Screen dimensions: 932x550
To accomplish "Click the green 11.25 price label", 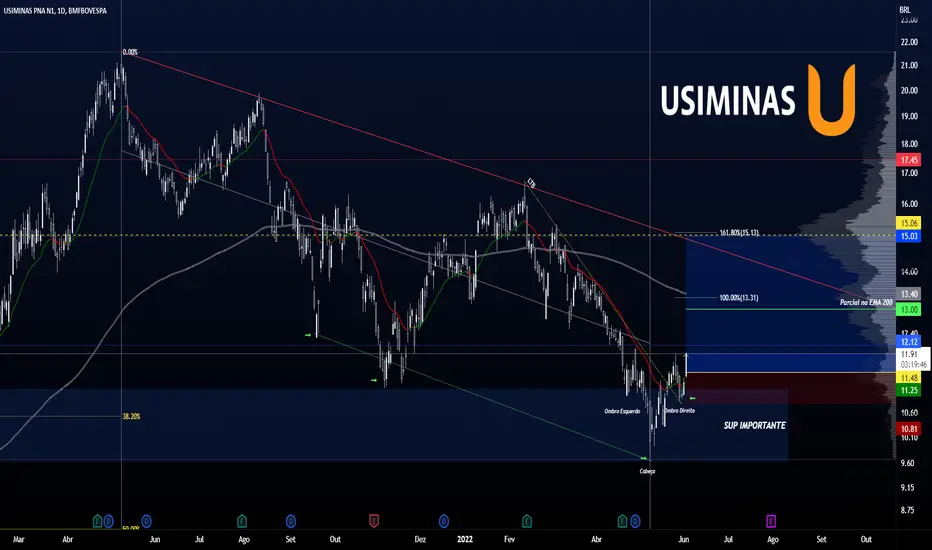I will [909, 390].
